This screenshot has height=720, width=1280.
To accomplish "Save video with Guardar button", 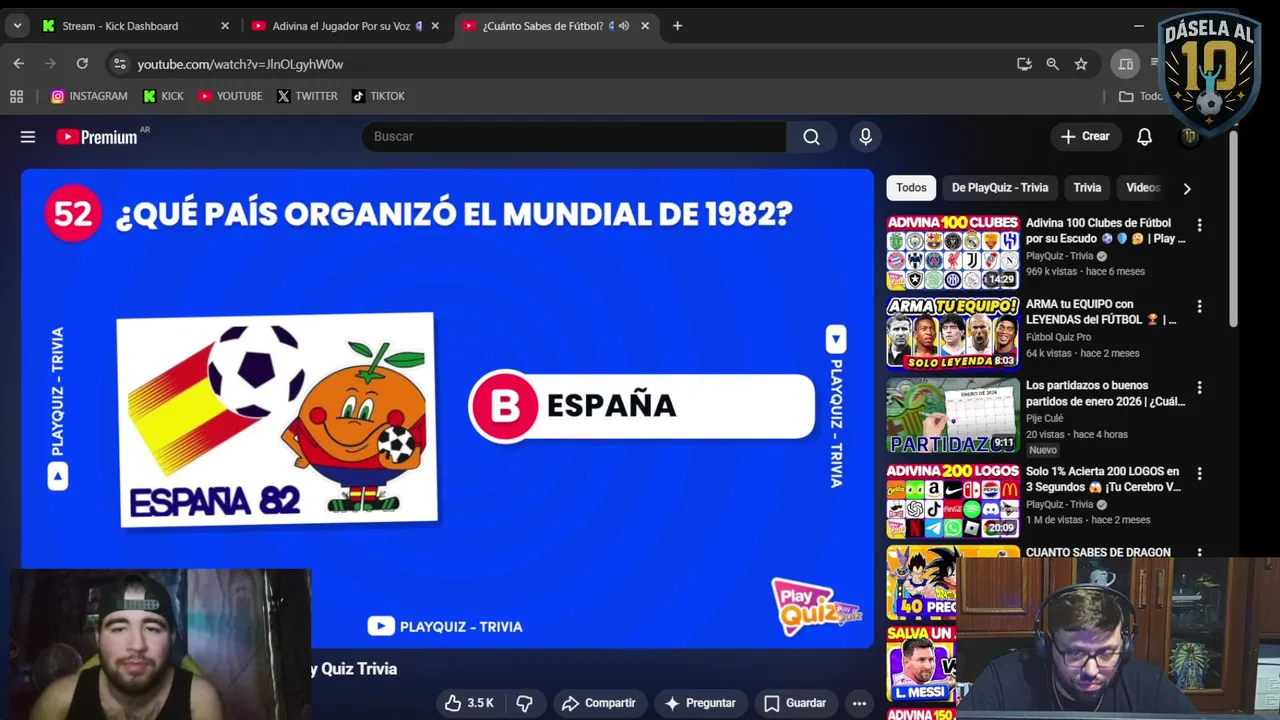I will click(x=795, y=703).
